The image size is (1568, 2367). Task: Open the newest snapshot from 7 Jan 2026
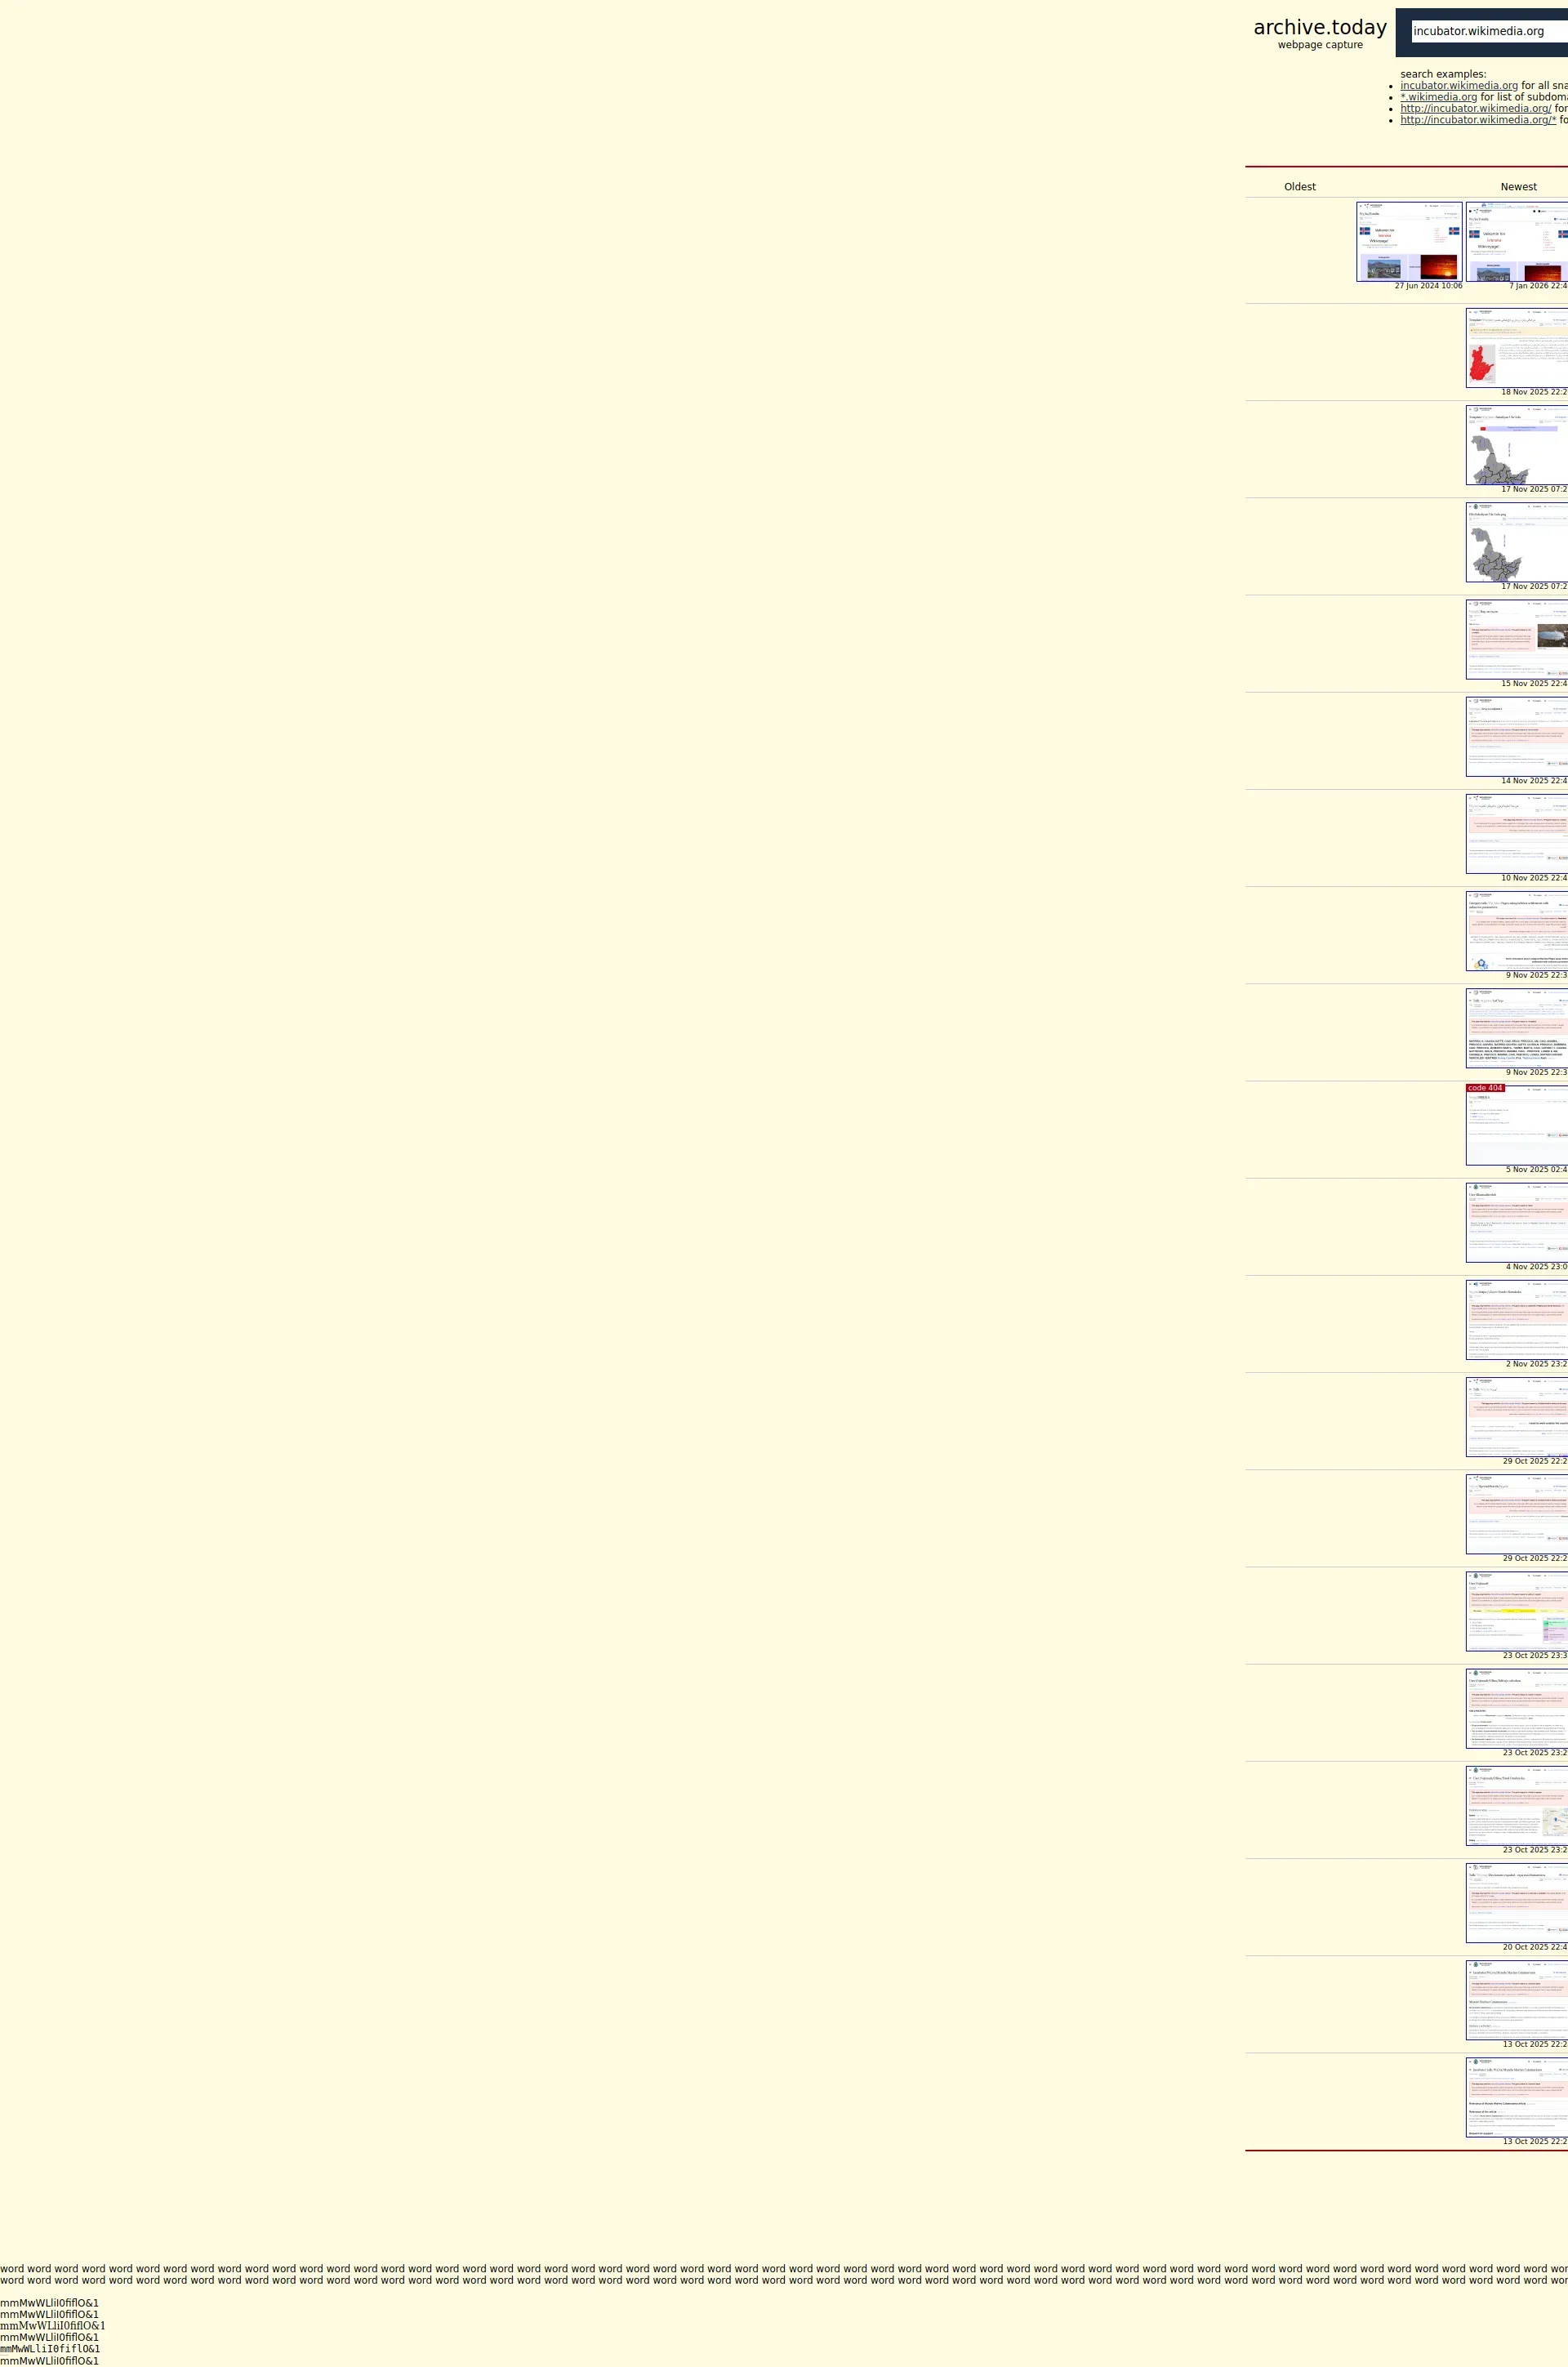coord(1516,242)
